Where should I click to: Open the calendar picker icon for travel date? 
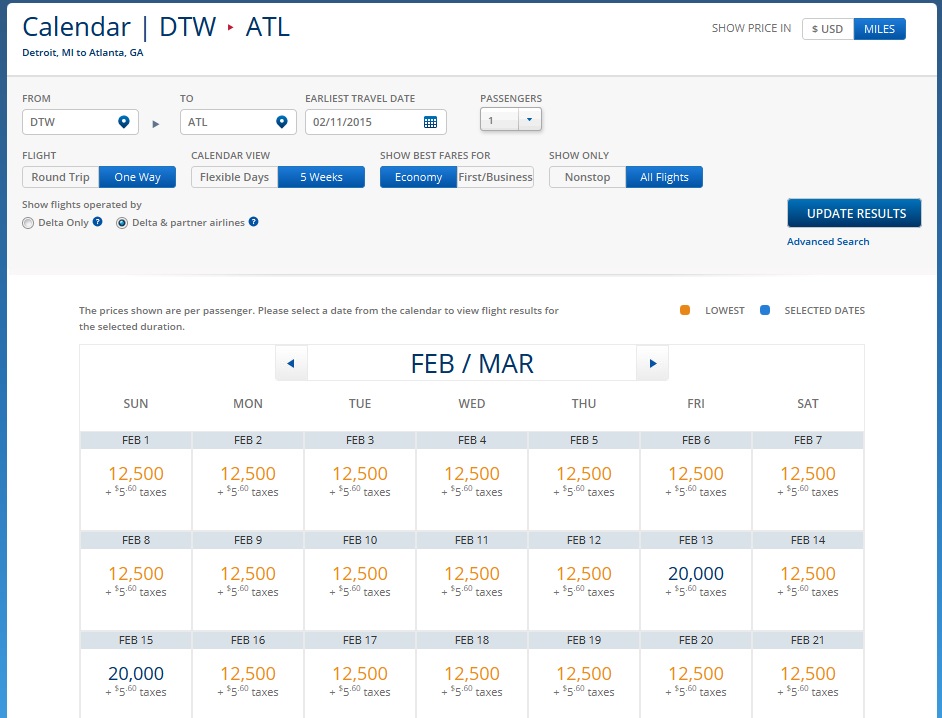point(430,122)
